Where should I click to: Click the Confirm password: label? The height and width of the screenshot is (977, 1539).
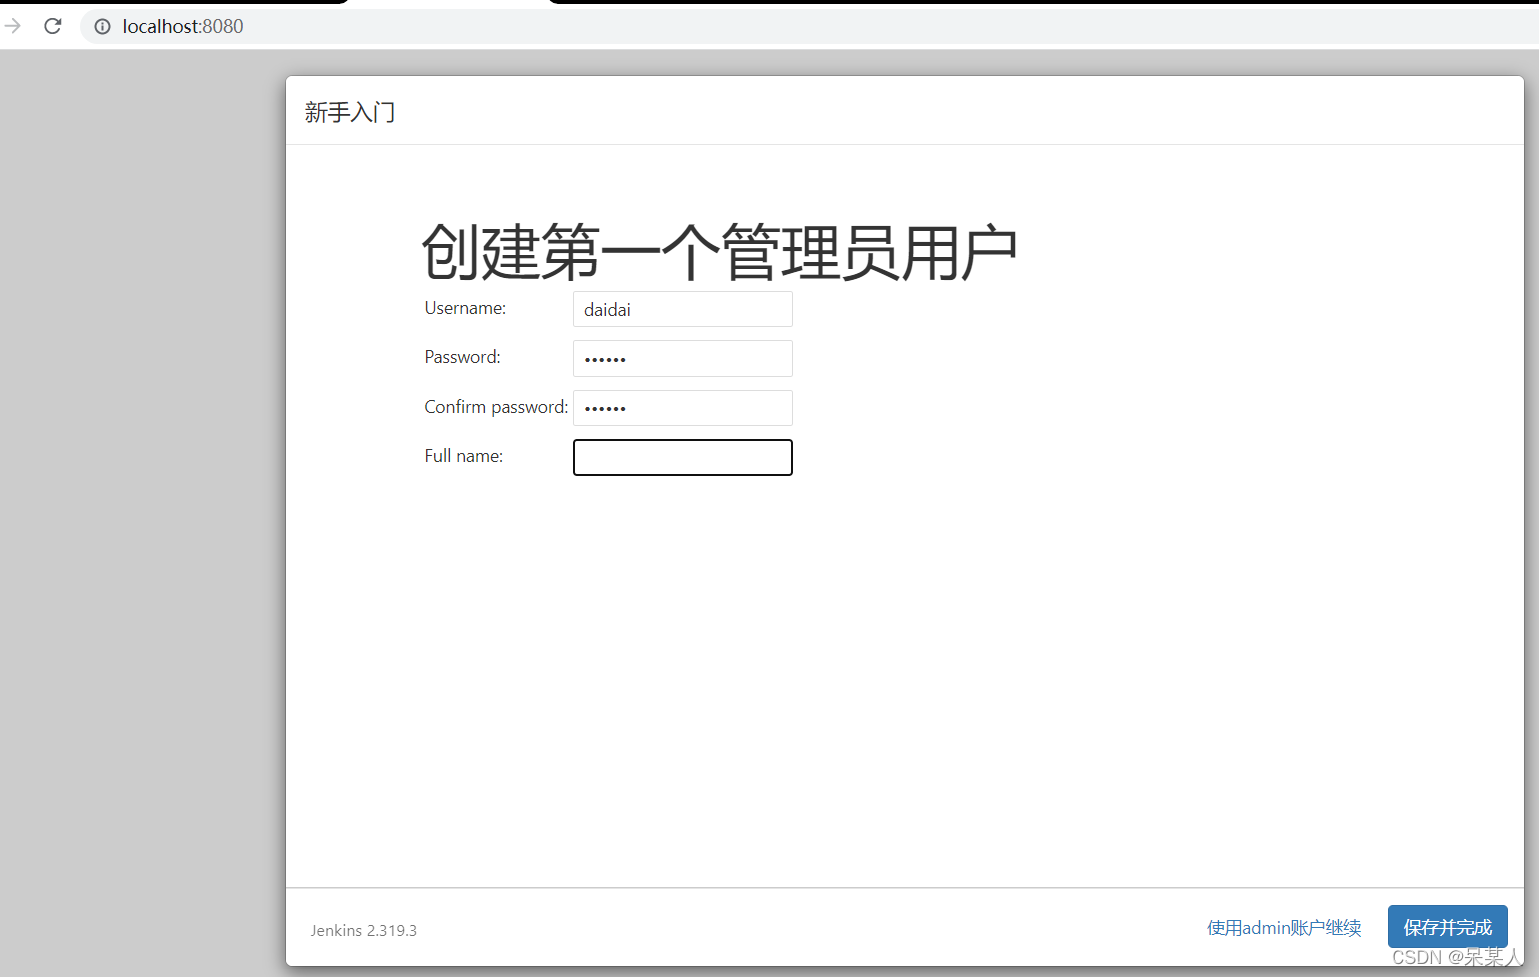pos(496,407)
